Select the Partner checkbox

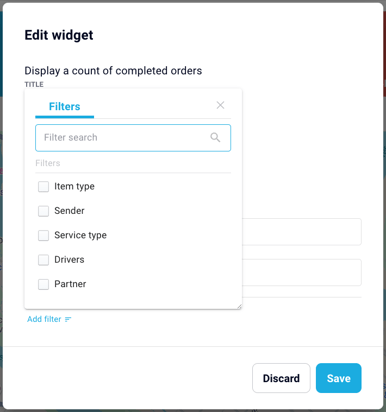(43, 284)
